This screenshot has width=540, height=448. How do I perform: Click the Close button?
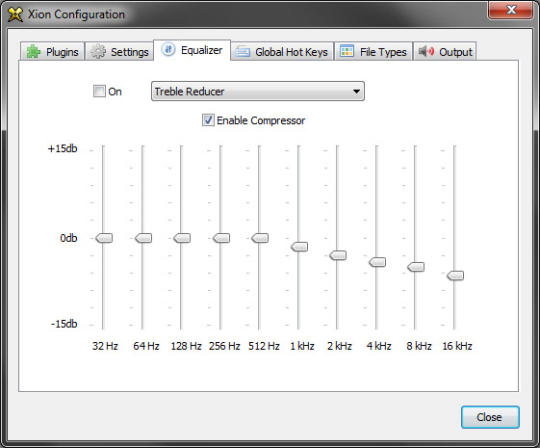point(490,417)
